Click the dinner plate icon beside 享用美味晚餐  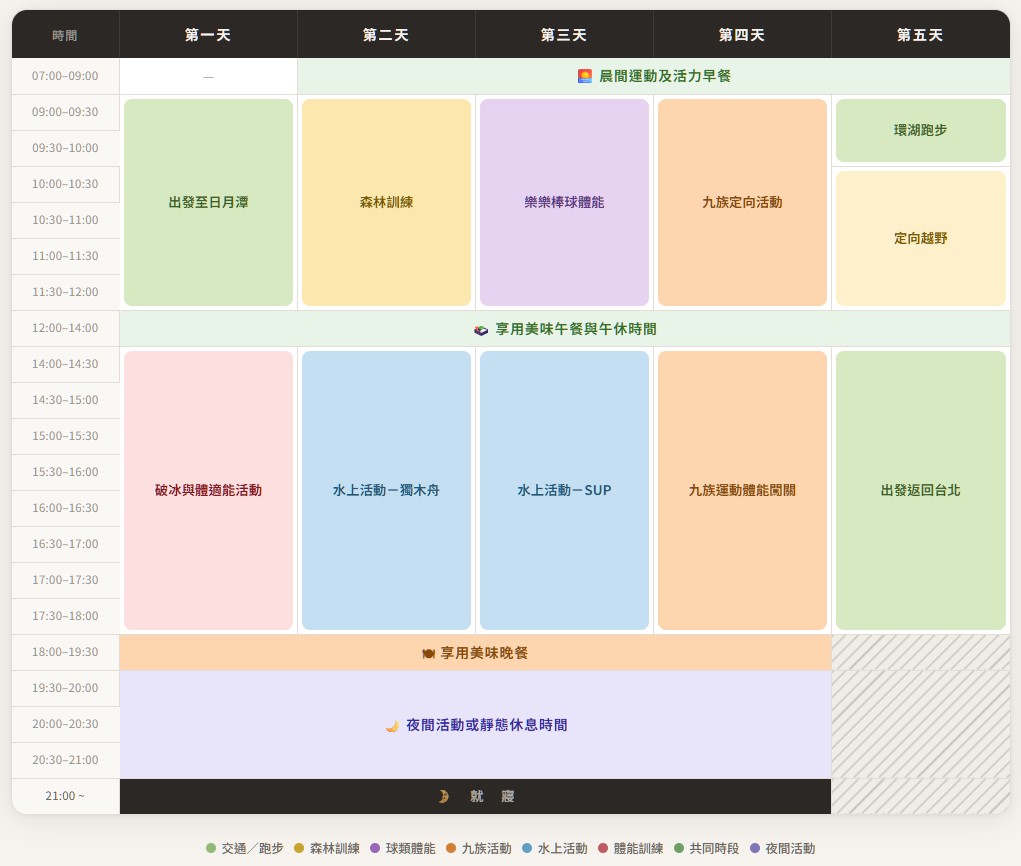(x=428, y=653)
